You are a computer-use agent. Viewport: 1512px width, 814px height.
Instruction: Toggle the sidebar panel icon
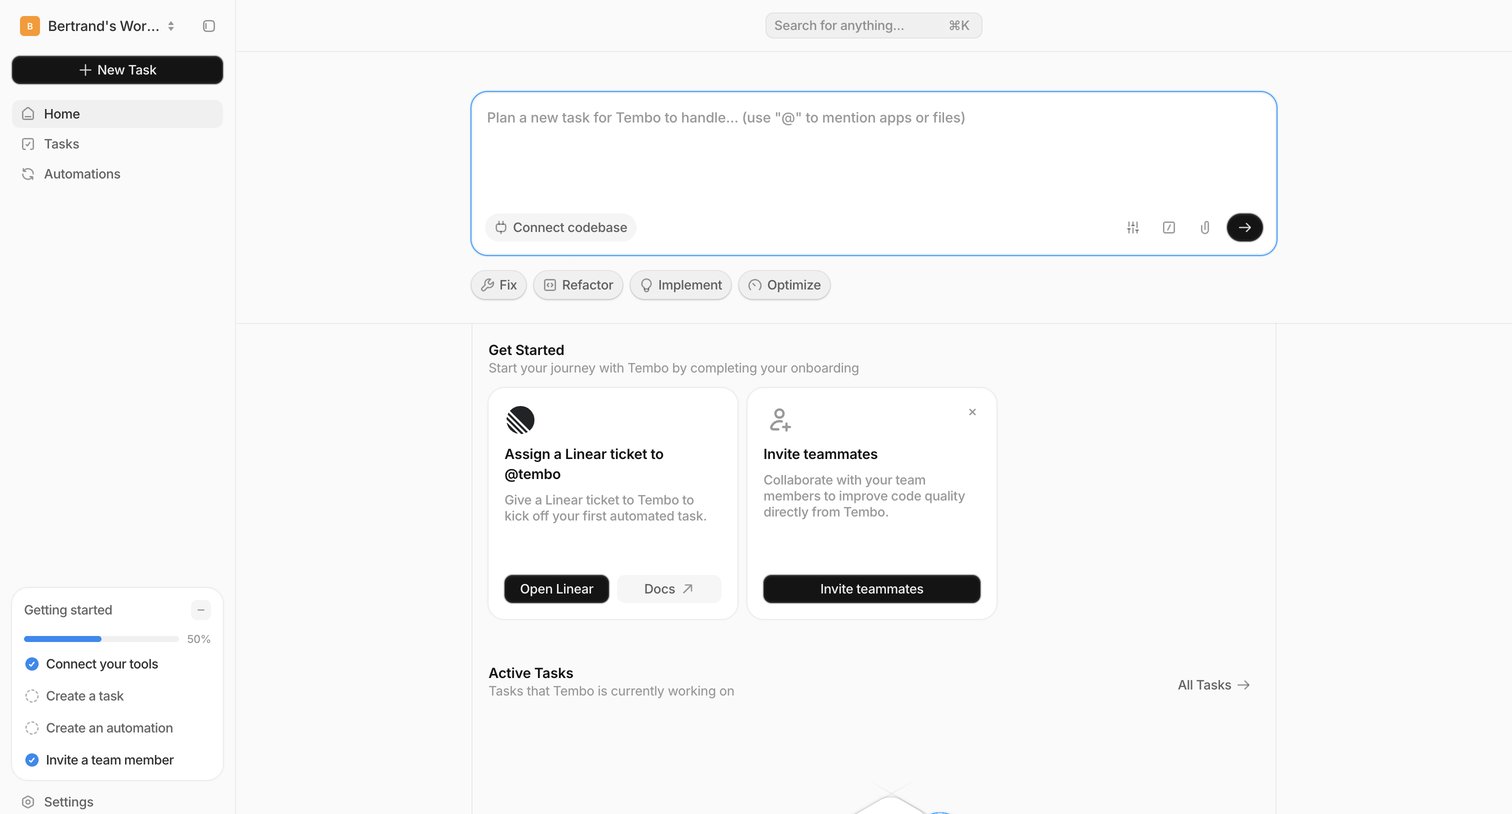pyautogui.click(x=209, y=26)
